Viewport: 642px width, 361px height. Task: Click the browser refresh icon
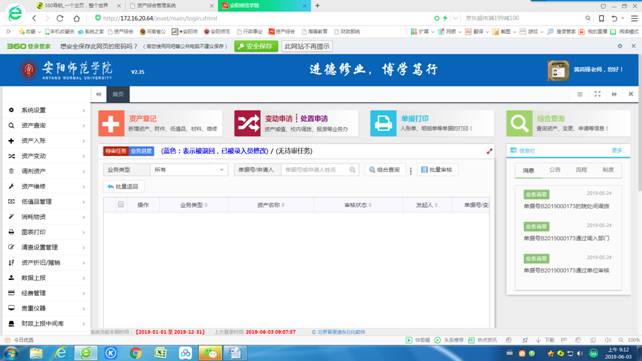click(60, 18)
